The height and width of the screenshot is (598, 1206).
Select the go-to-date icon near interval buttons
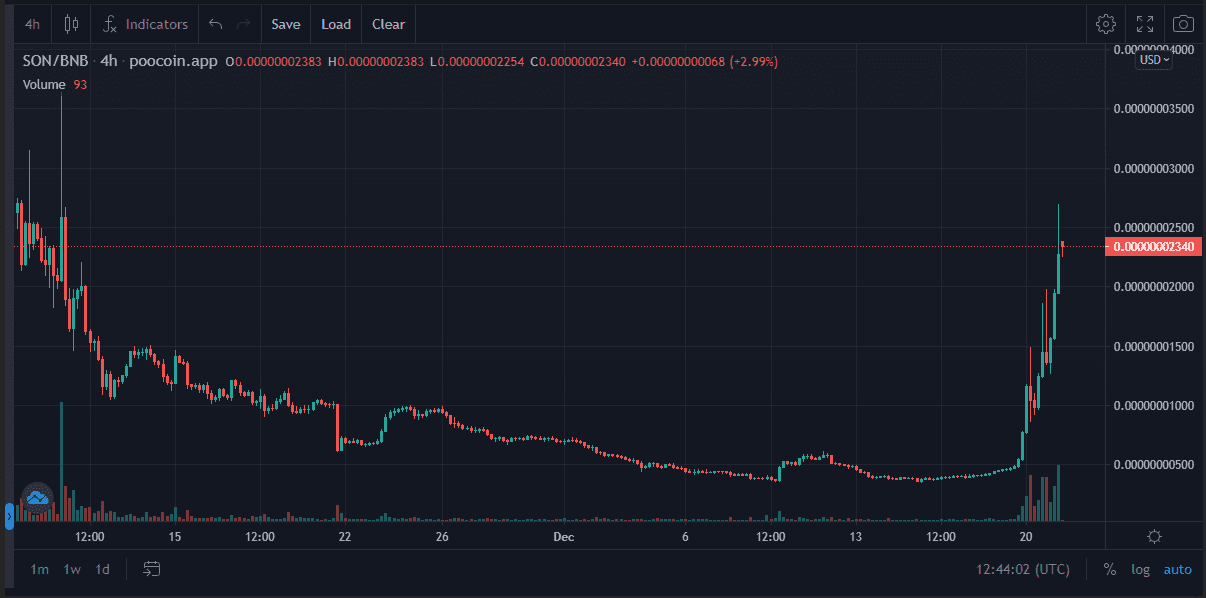(152, 568)
